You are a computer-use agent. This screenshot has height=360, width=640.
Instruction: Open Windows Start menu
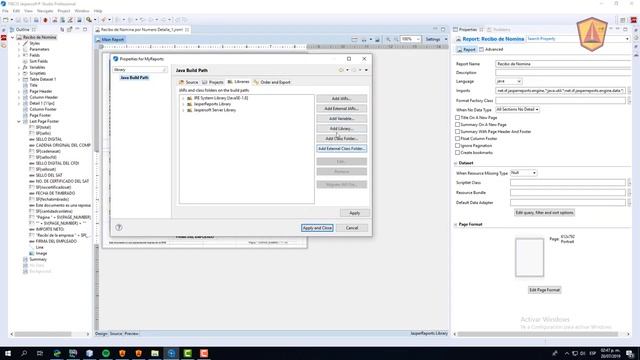(x=7, y=353)
